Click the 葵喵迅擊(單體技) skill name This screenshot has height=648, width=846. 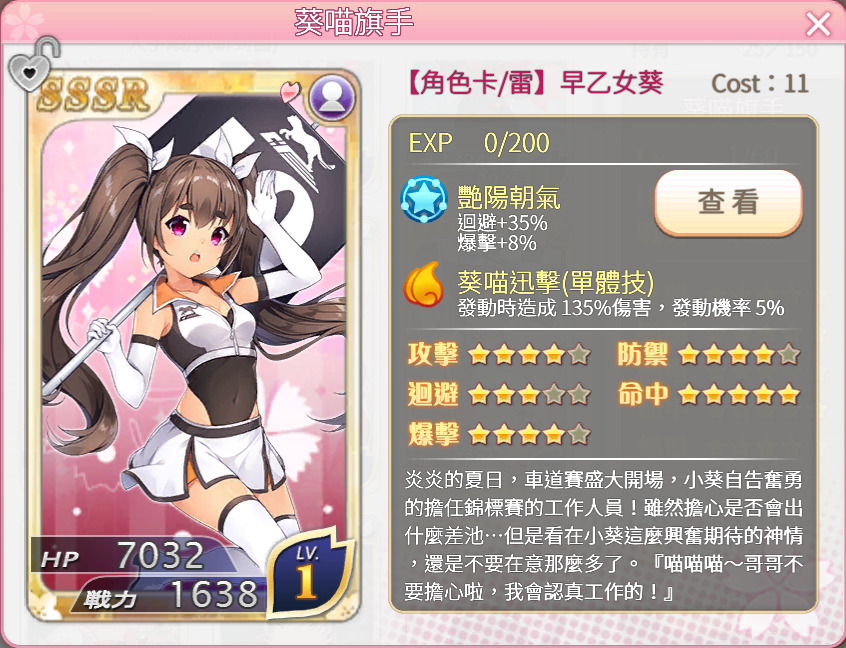click(556, 282)
